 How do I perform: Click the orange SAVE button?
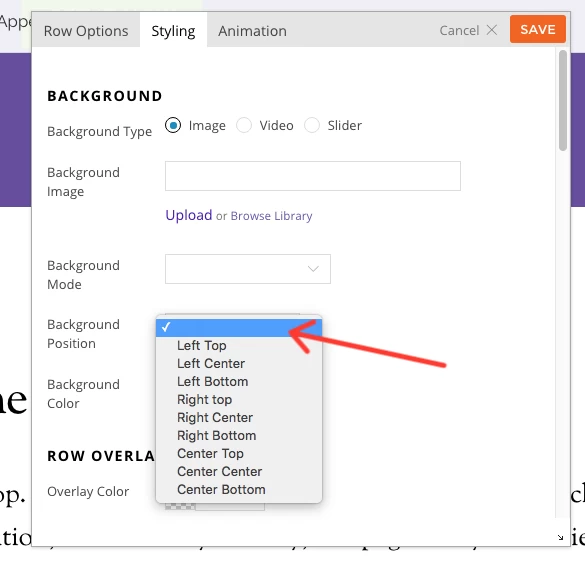coord(538,29)
